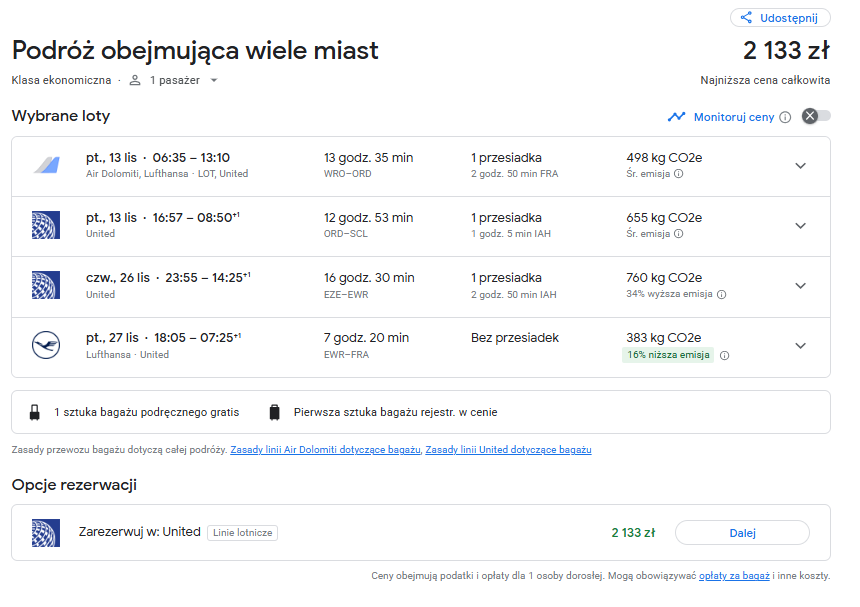The width and height of the screenshot is (860, 607).
Task: Click the passenger person icon
Action: (x=135, y=81)
